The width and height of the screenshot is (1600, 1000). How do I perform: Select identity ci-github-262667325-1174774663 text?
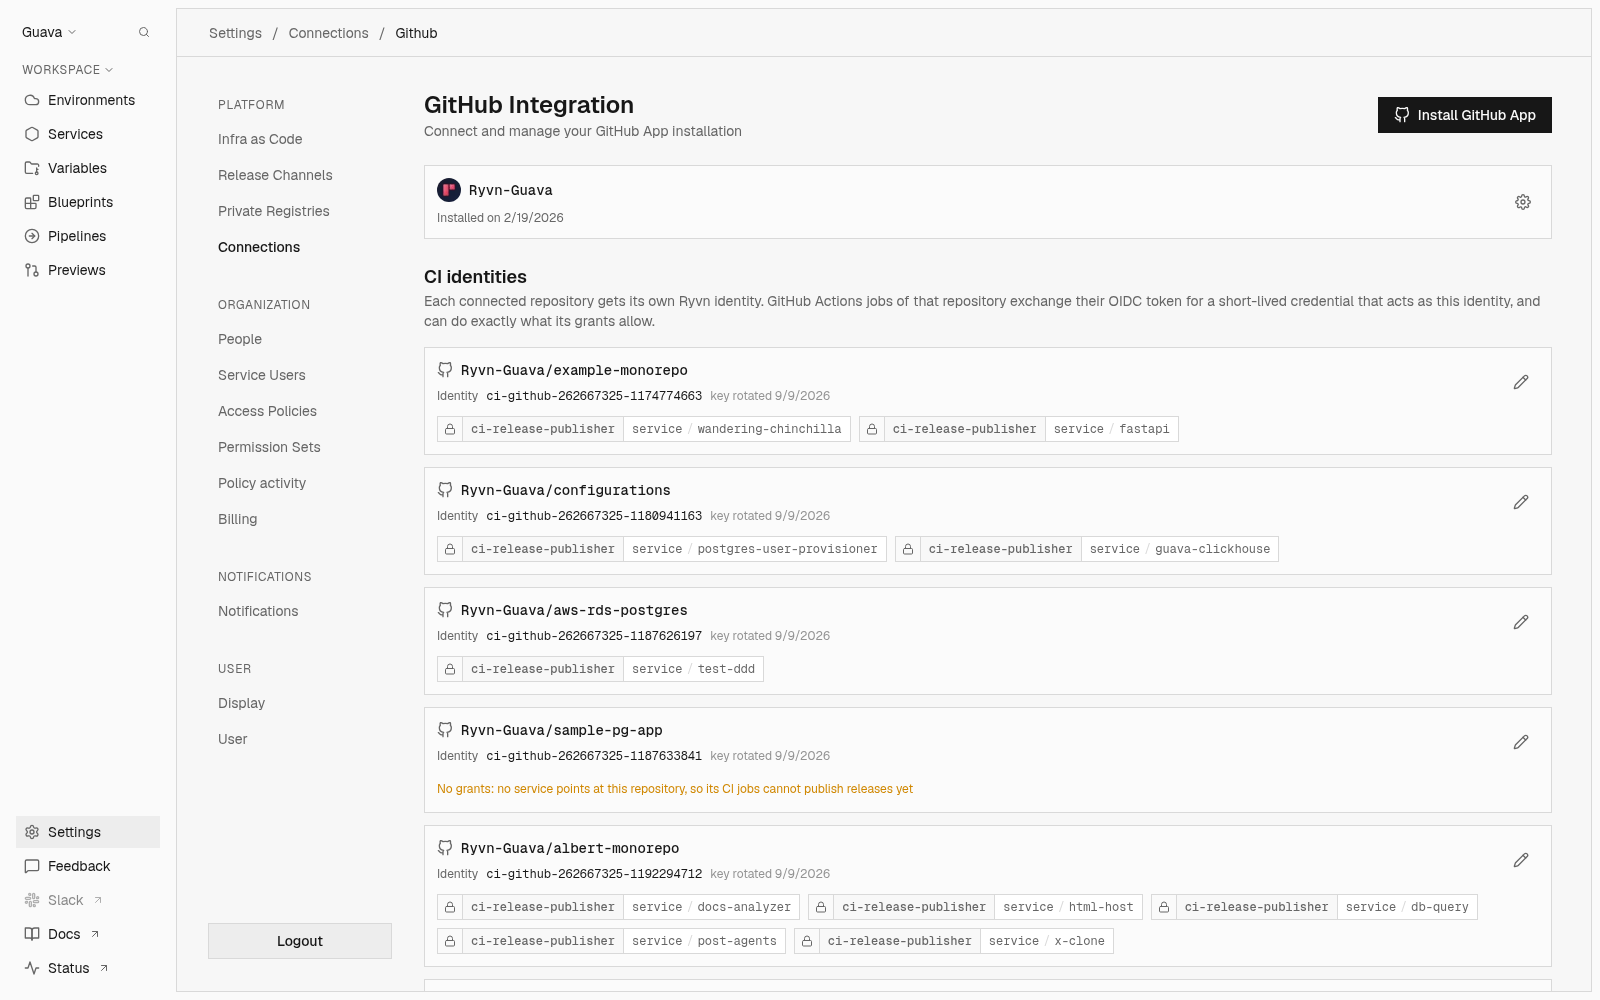pos(594,396)
